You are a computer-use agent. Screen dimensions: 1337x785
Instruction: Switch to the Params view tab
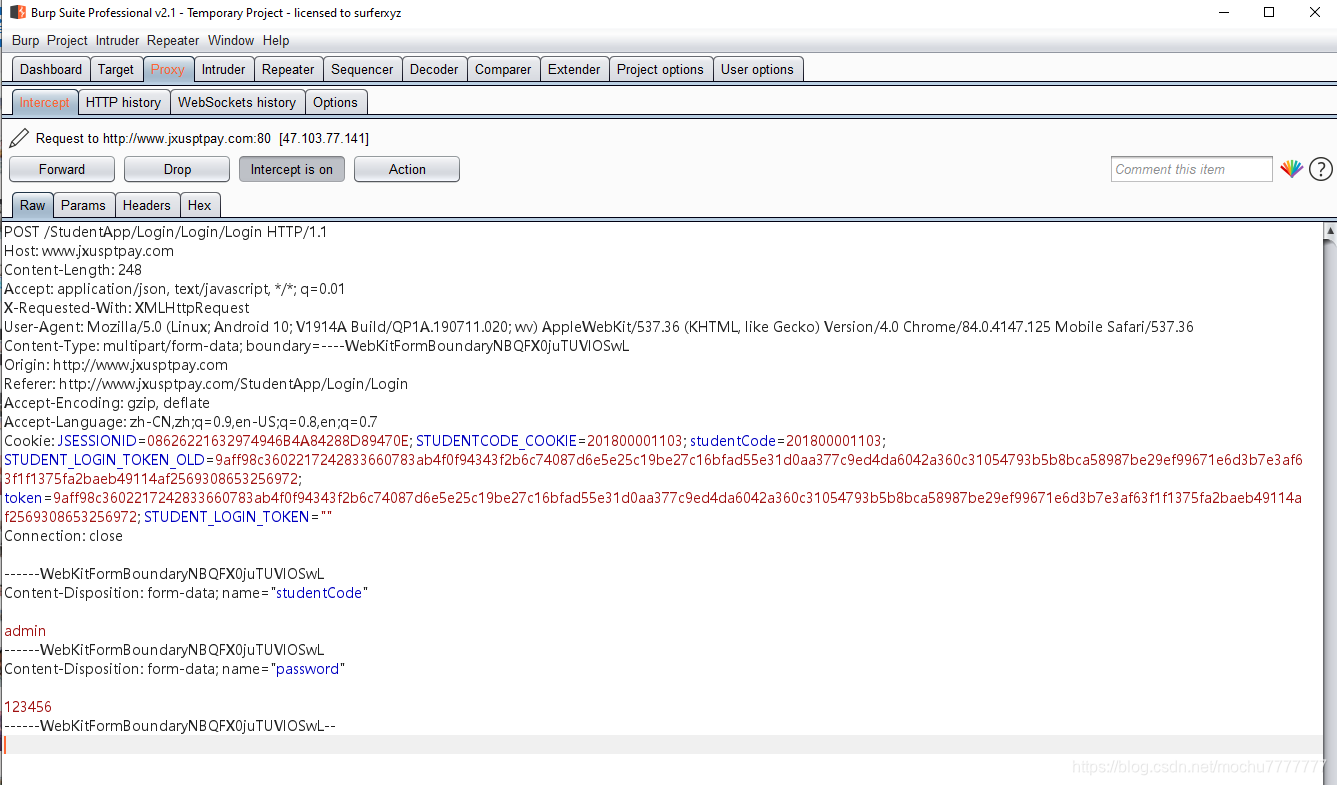coord(83,205)
